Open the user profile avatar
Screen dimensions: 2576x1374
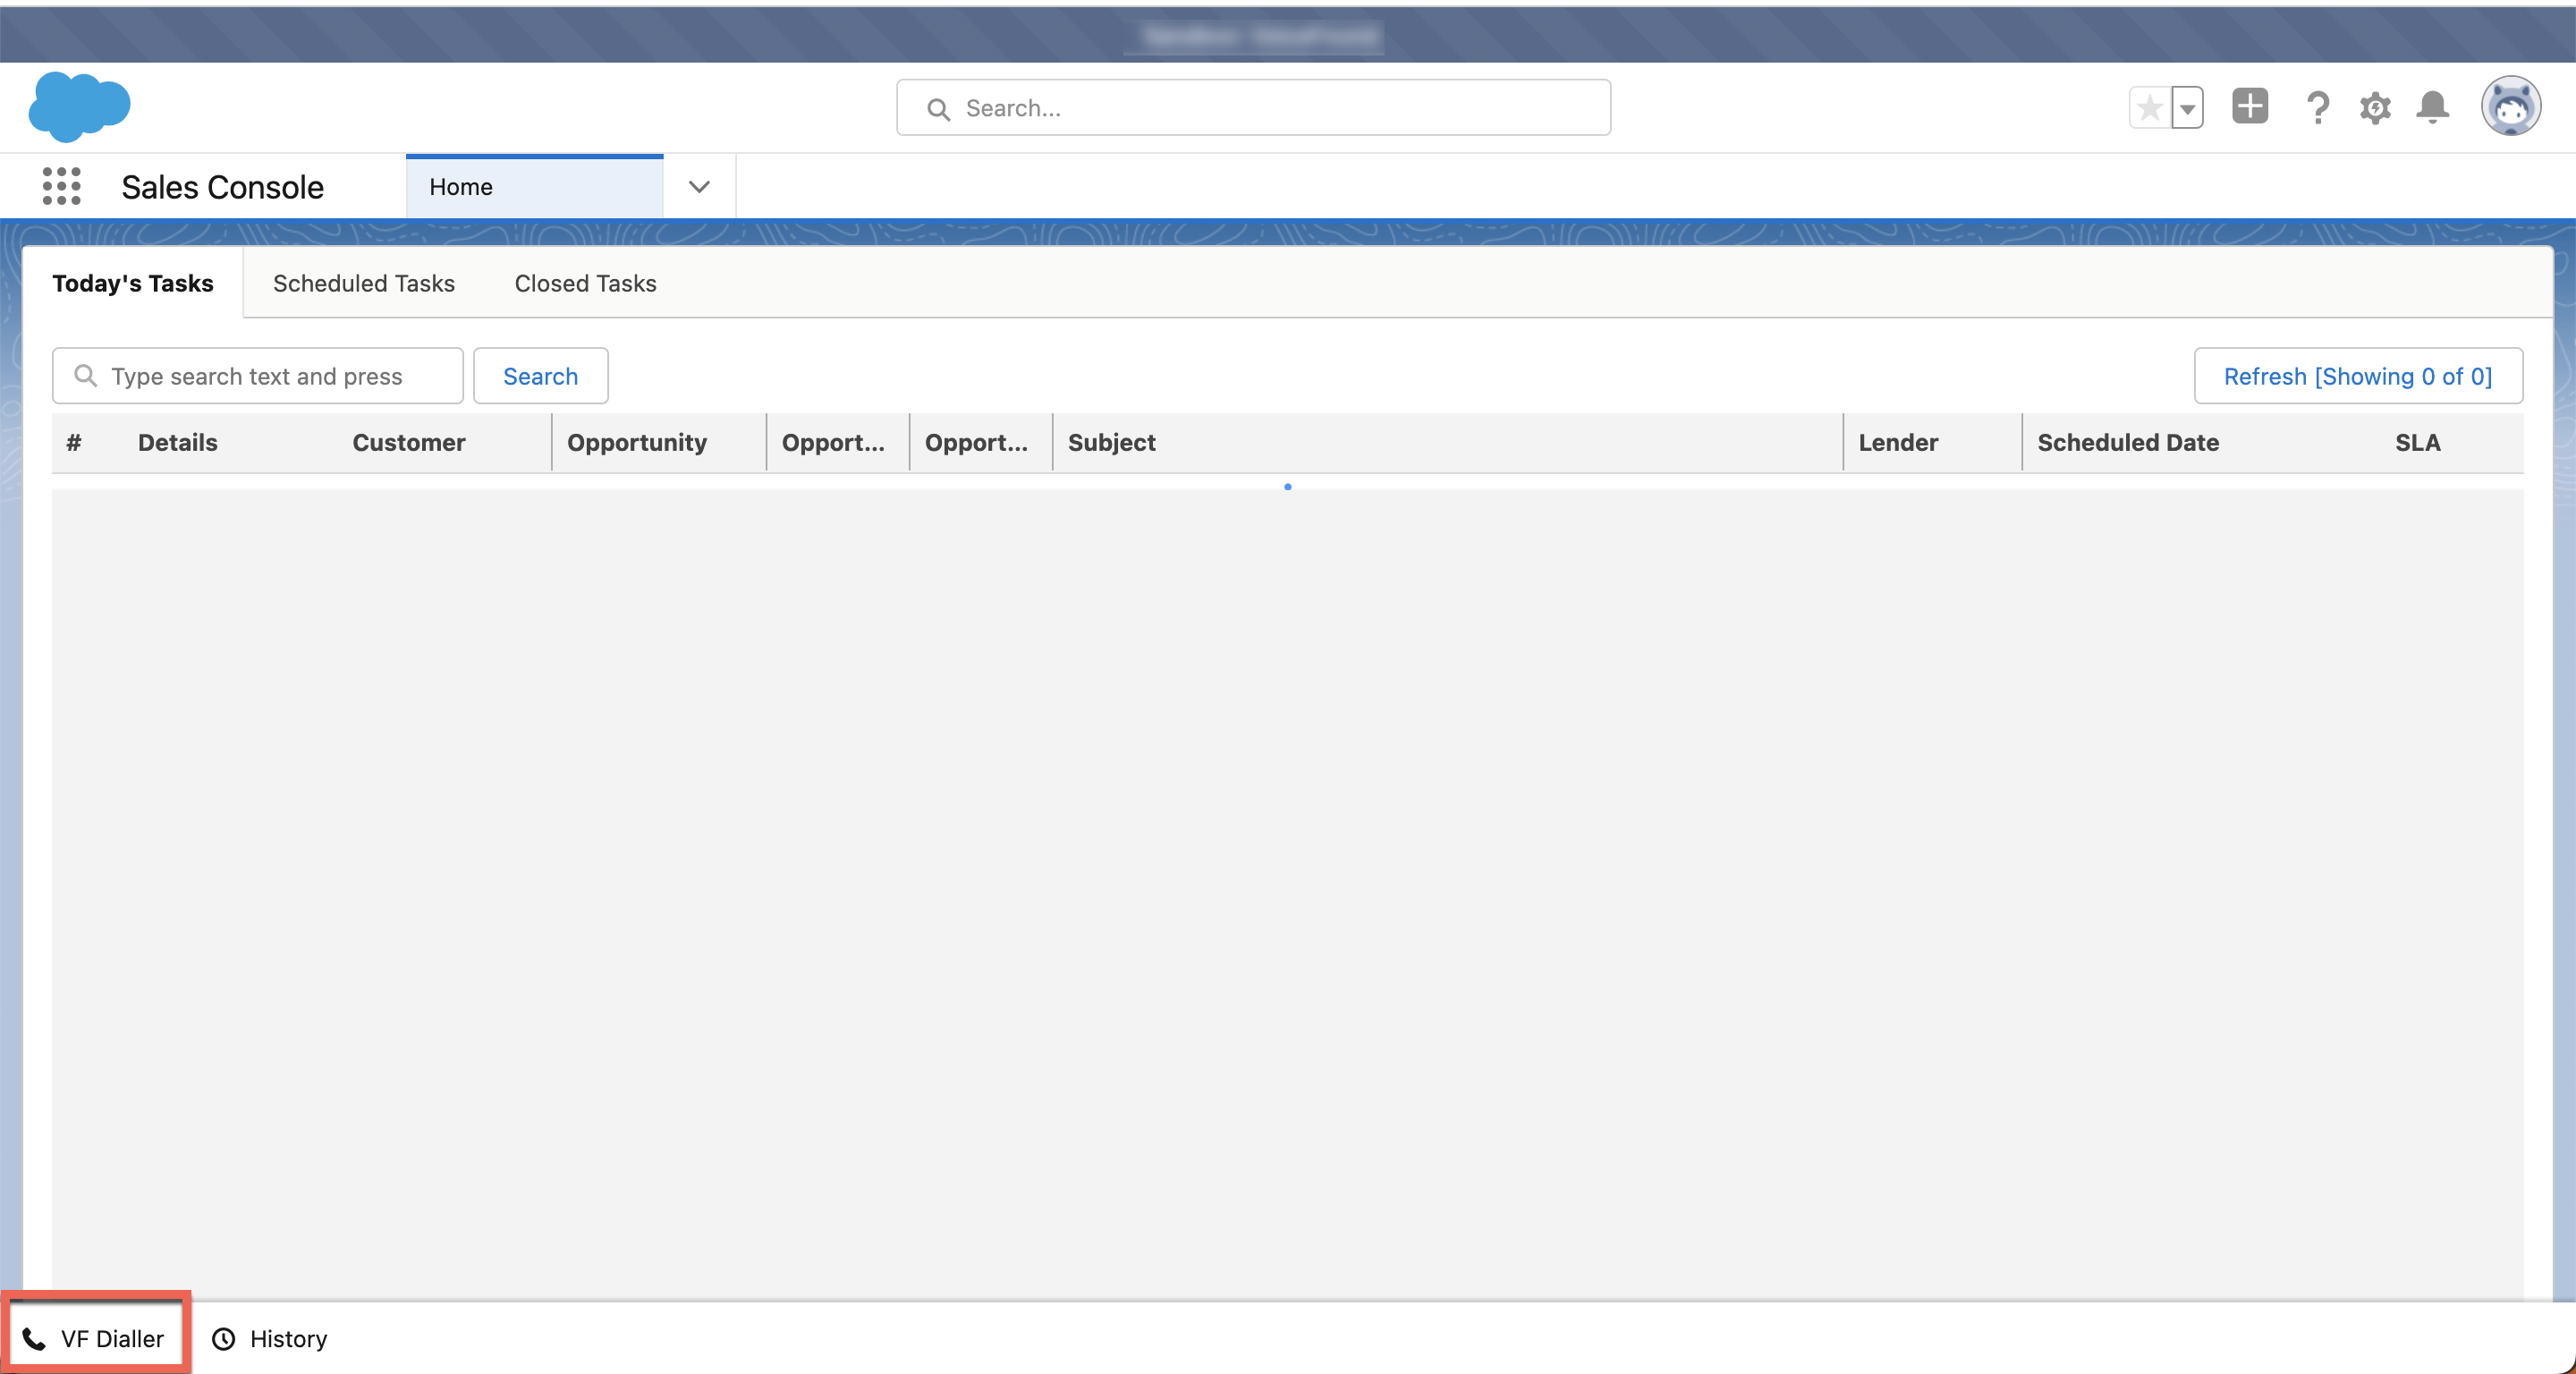2510,106
